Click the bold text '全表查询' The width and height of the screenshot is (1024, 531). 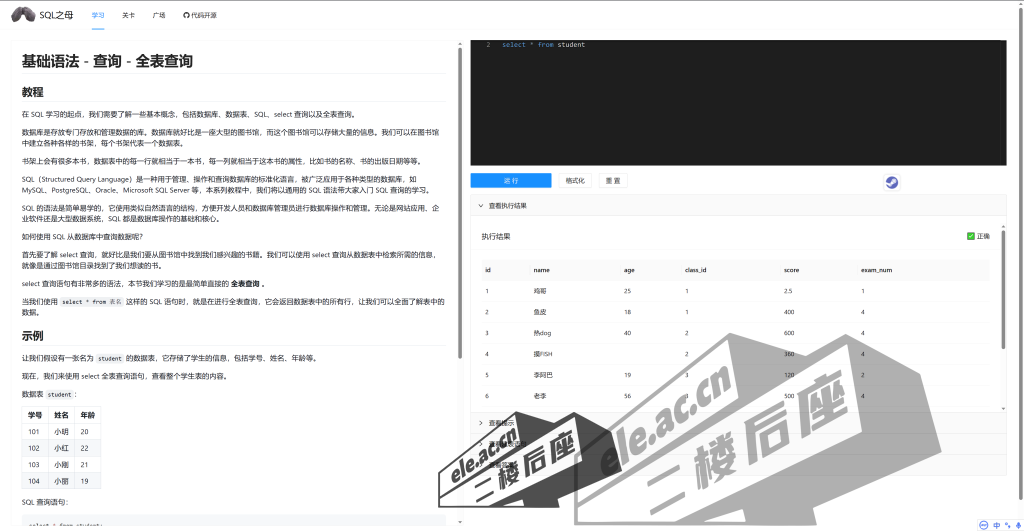pos(245,283)
